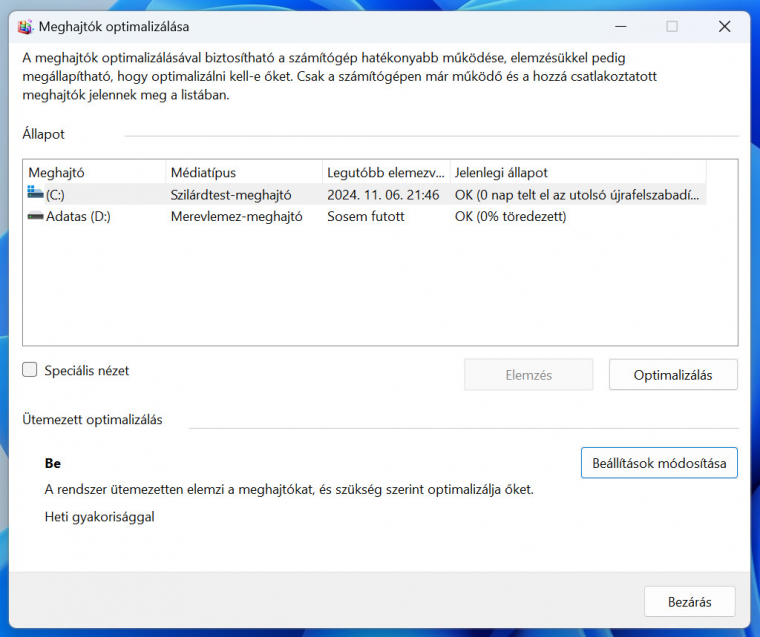Click the Optimalizálás button
Viewport: 760px width, 637px height.
(x=673, y=375)
